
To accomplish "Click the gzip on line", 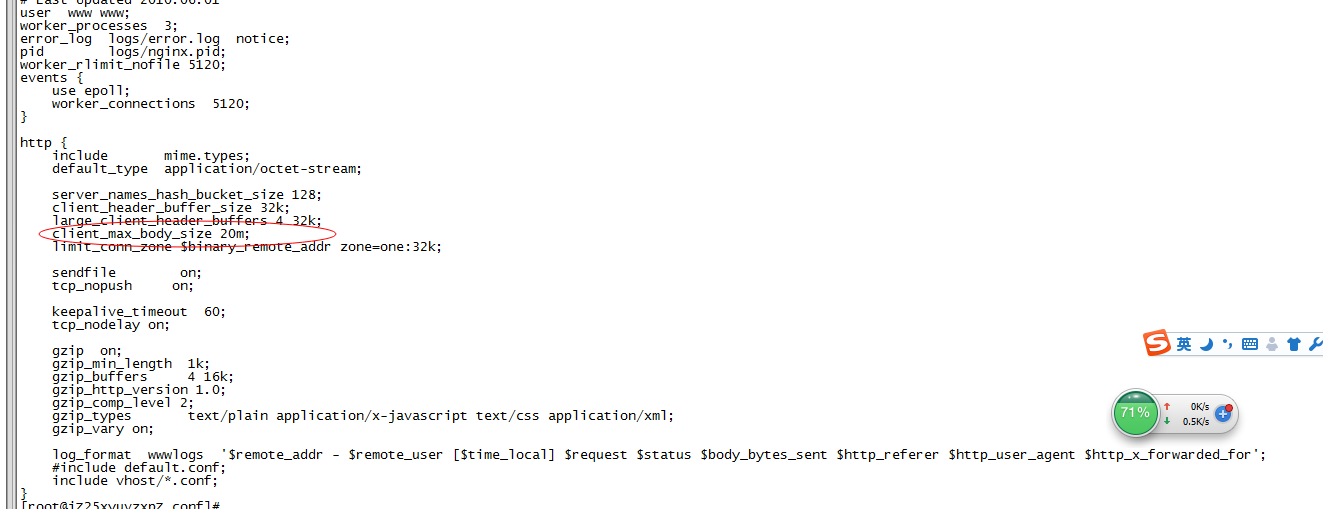I will (87, 350).
